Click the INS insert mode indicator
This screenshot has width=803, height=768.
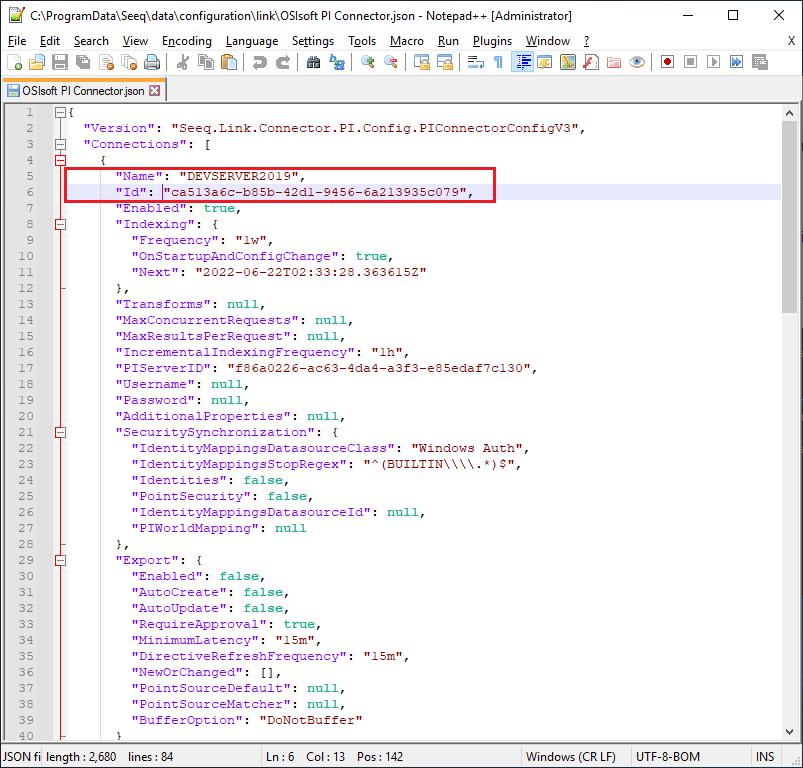click(765, 757)
